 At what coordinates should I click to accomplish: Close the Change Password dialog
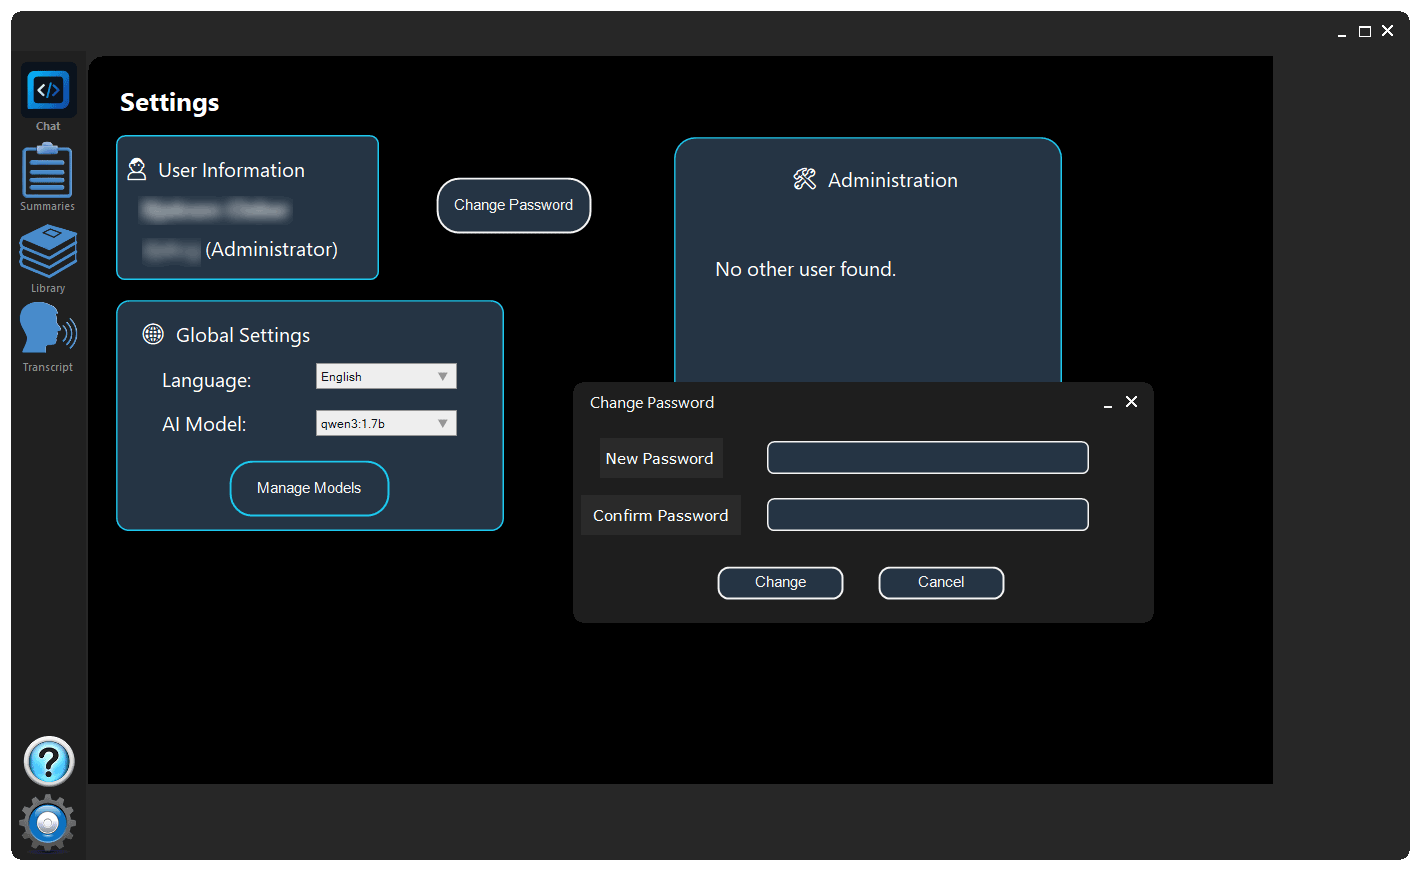tap(1131, 402)
